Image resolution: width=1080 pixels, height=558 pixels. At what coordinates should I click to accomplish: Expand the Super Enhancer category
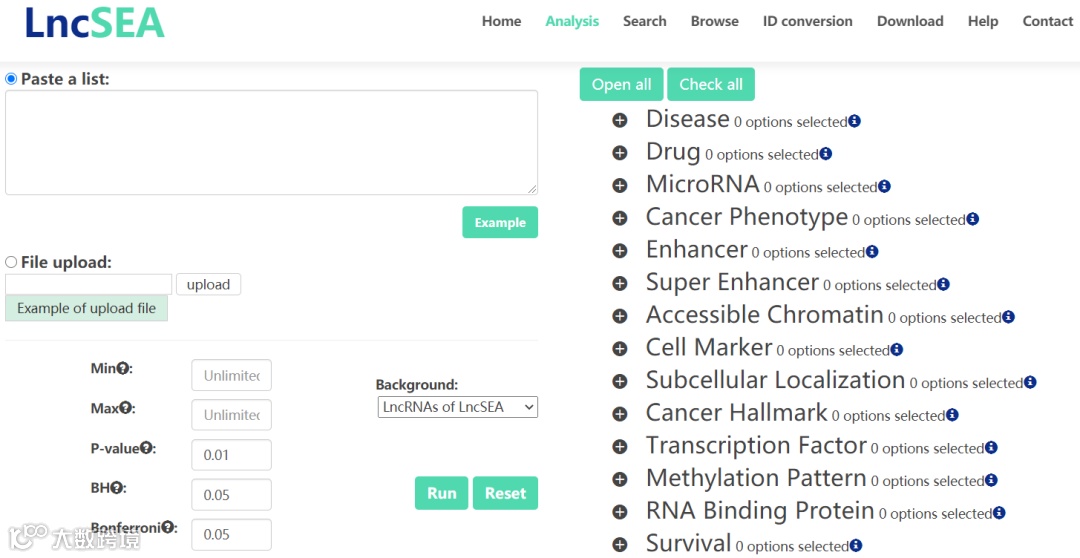coord(620,284)
